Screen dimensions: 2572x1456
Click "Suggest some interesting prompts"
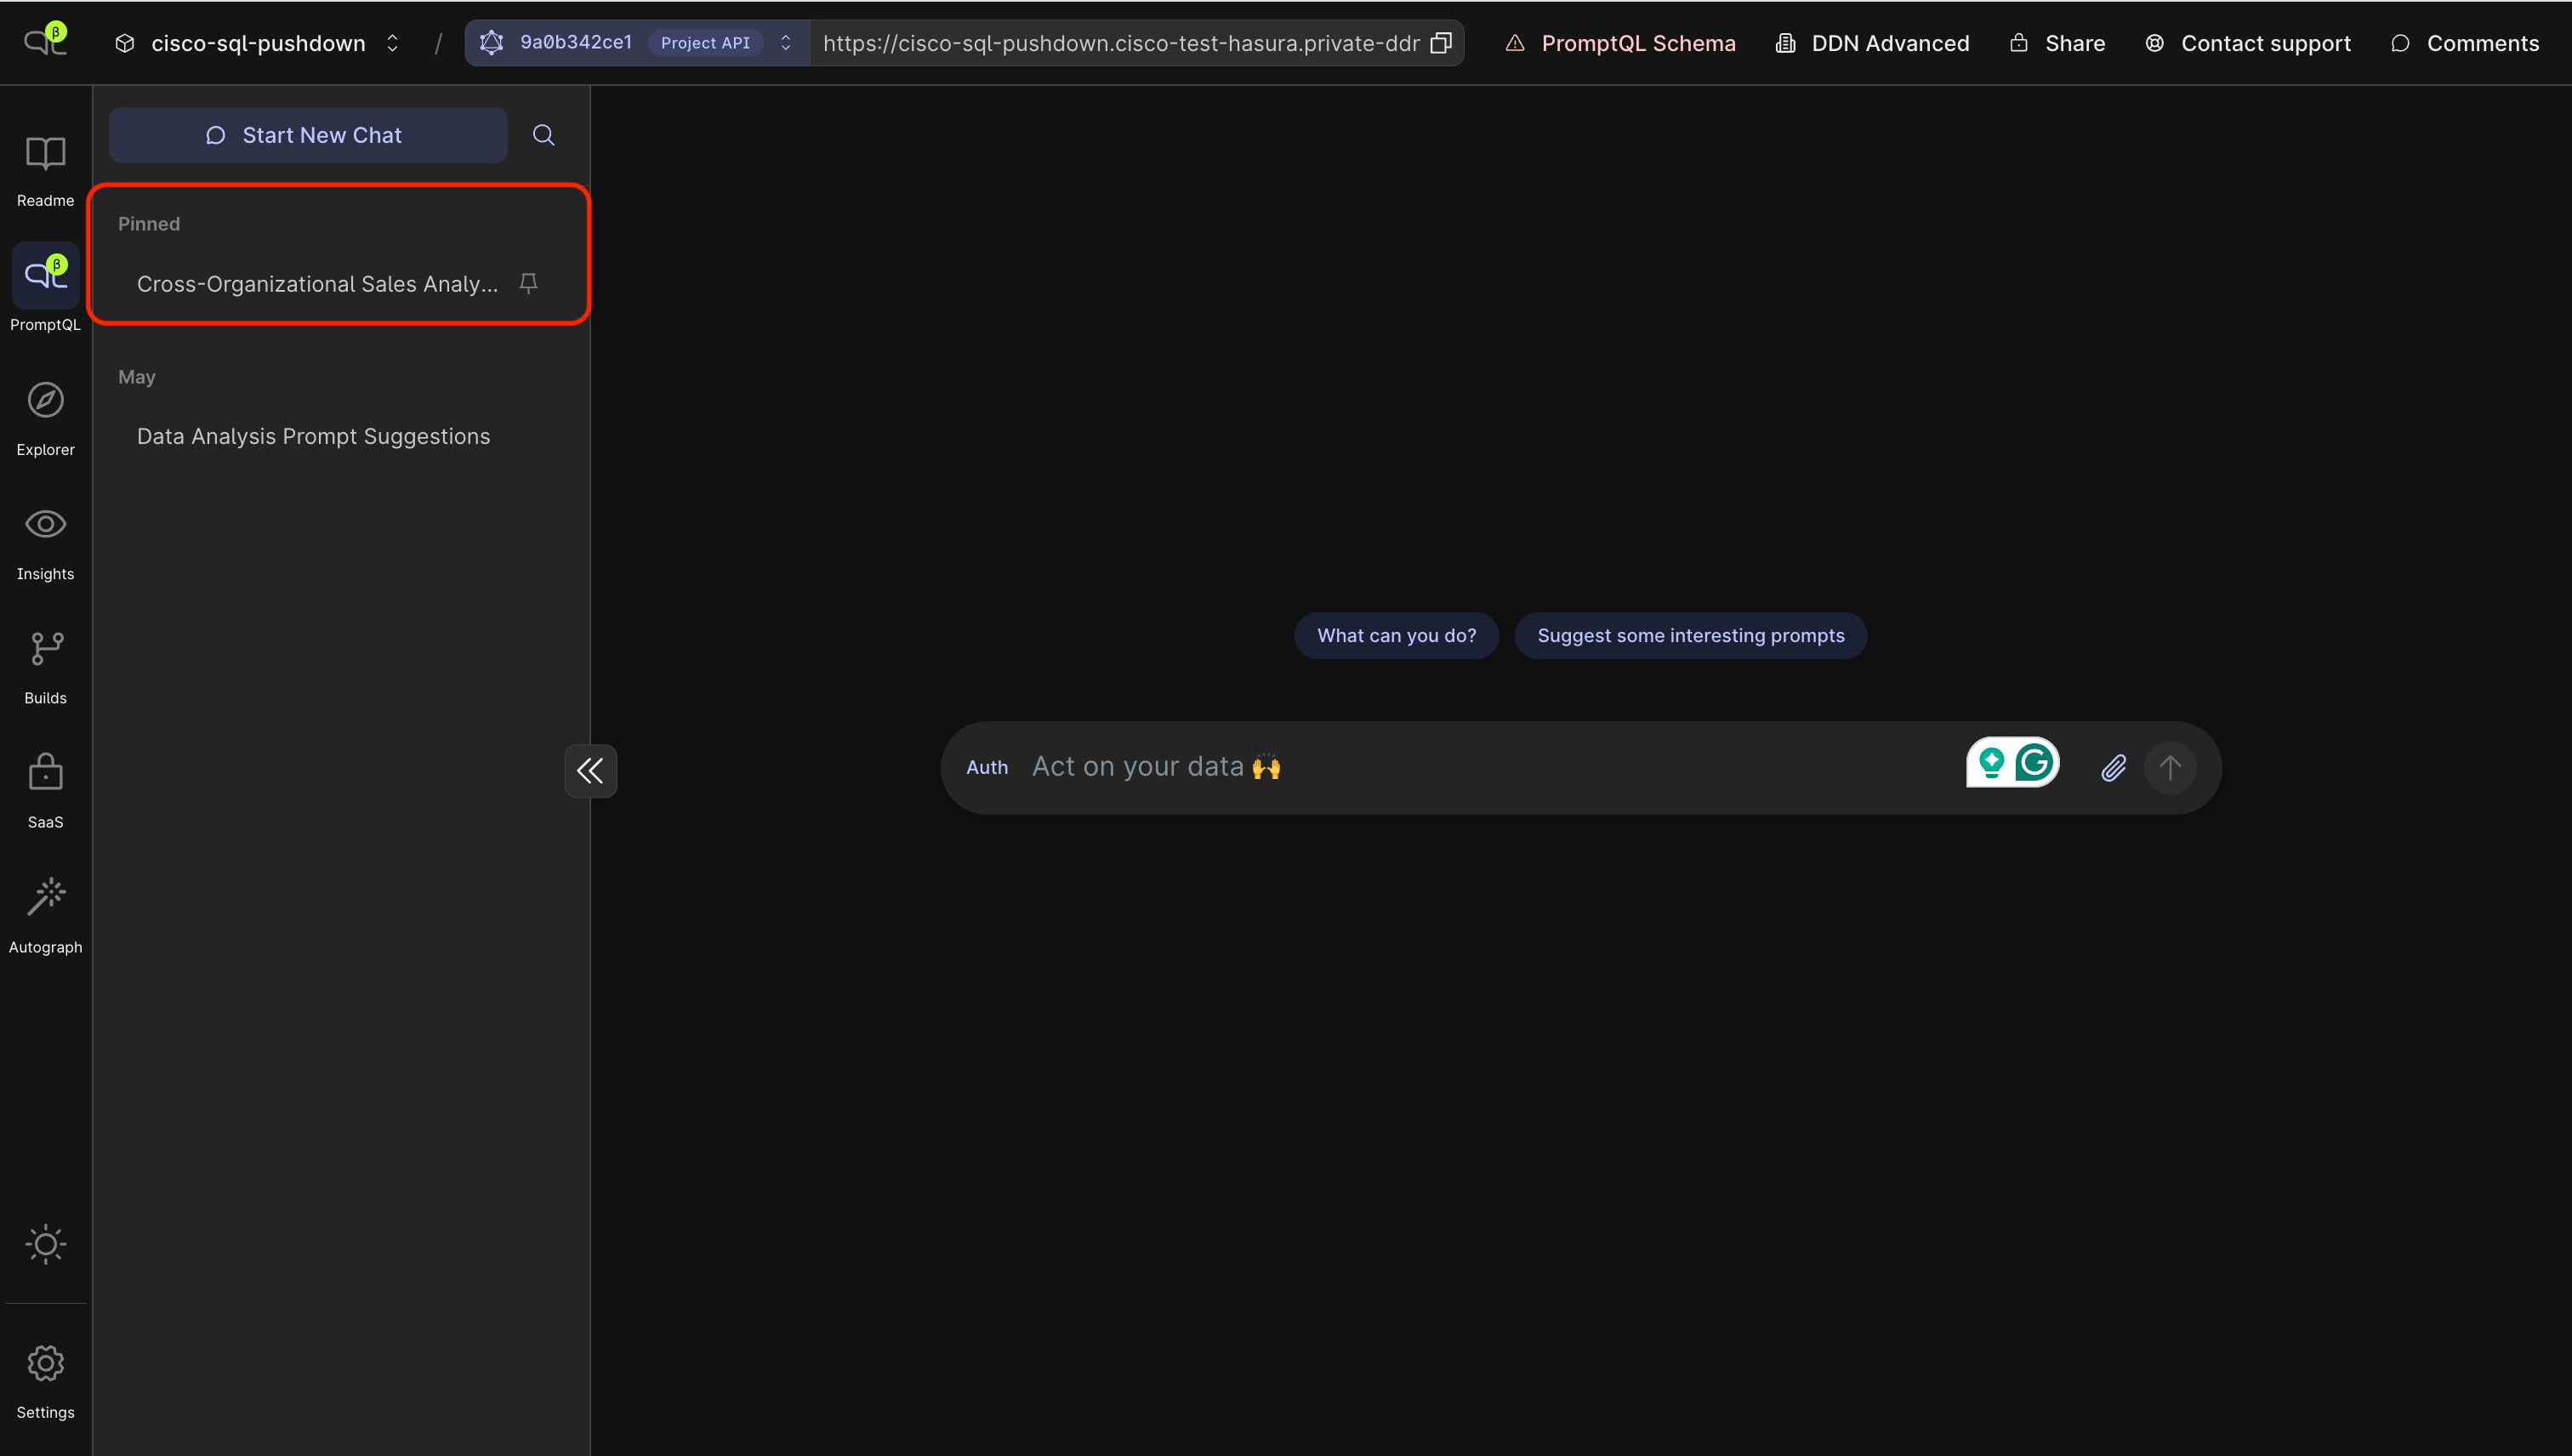point(1690,635)
